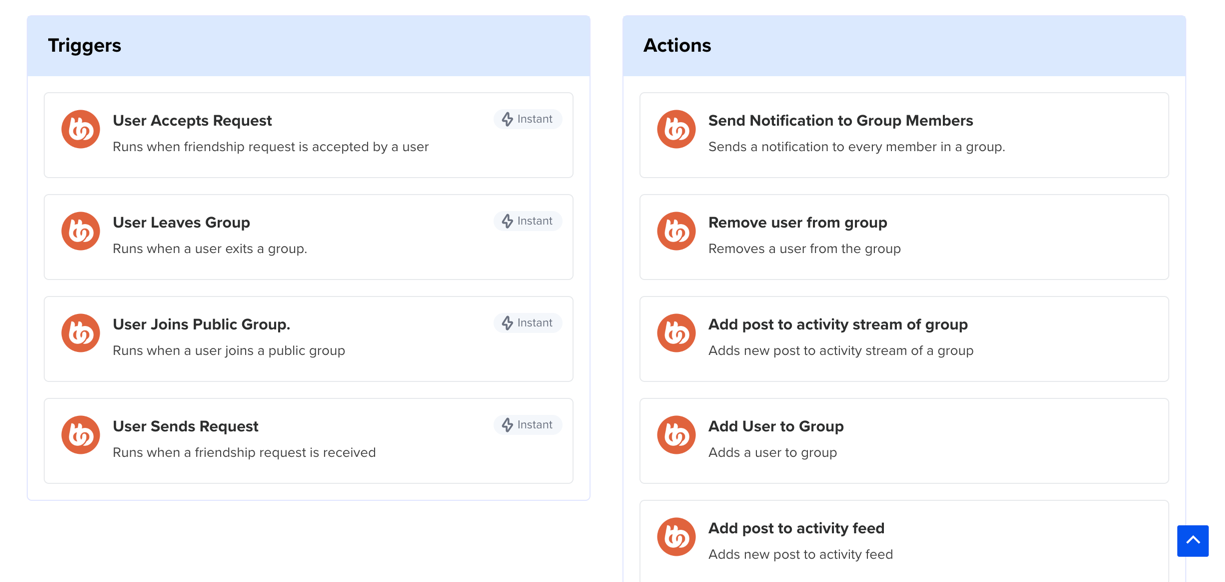1225x582 pixels.
Task: Click icon beside Send Notification to Group Members
Action: tap(676, 129)
